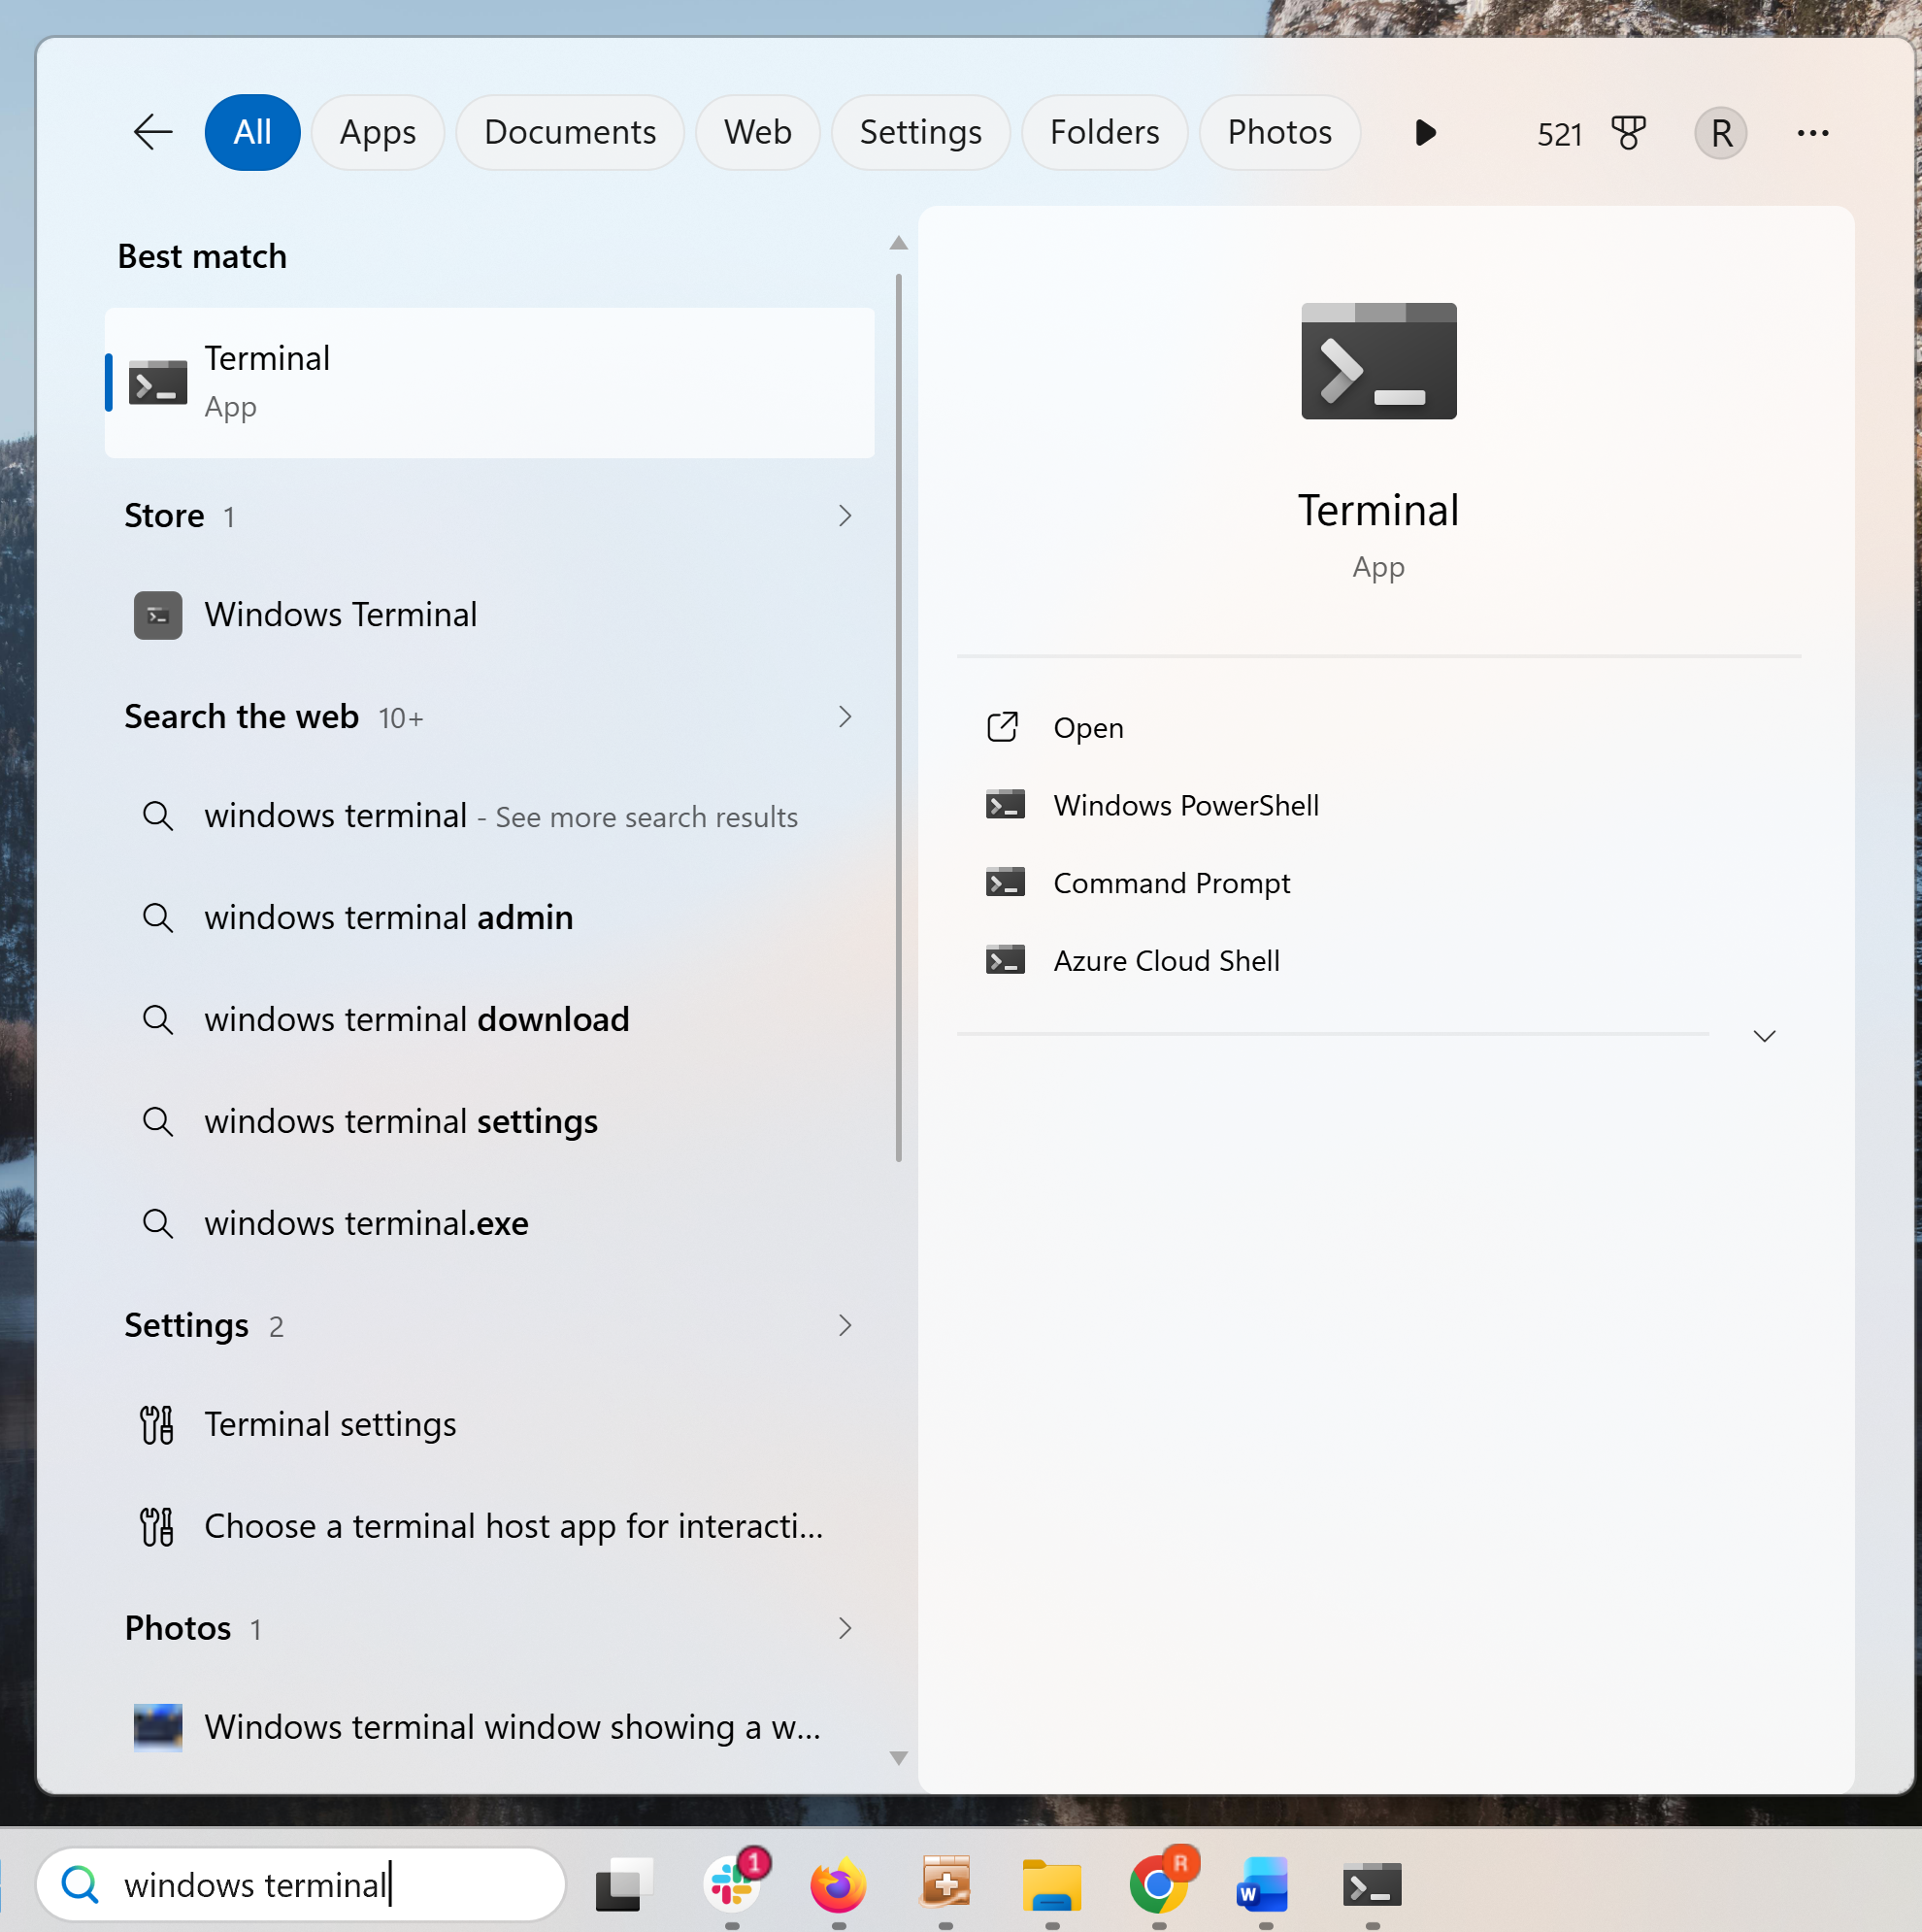
Task: Open the Terminal best match result
Action: coord(489,383)
